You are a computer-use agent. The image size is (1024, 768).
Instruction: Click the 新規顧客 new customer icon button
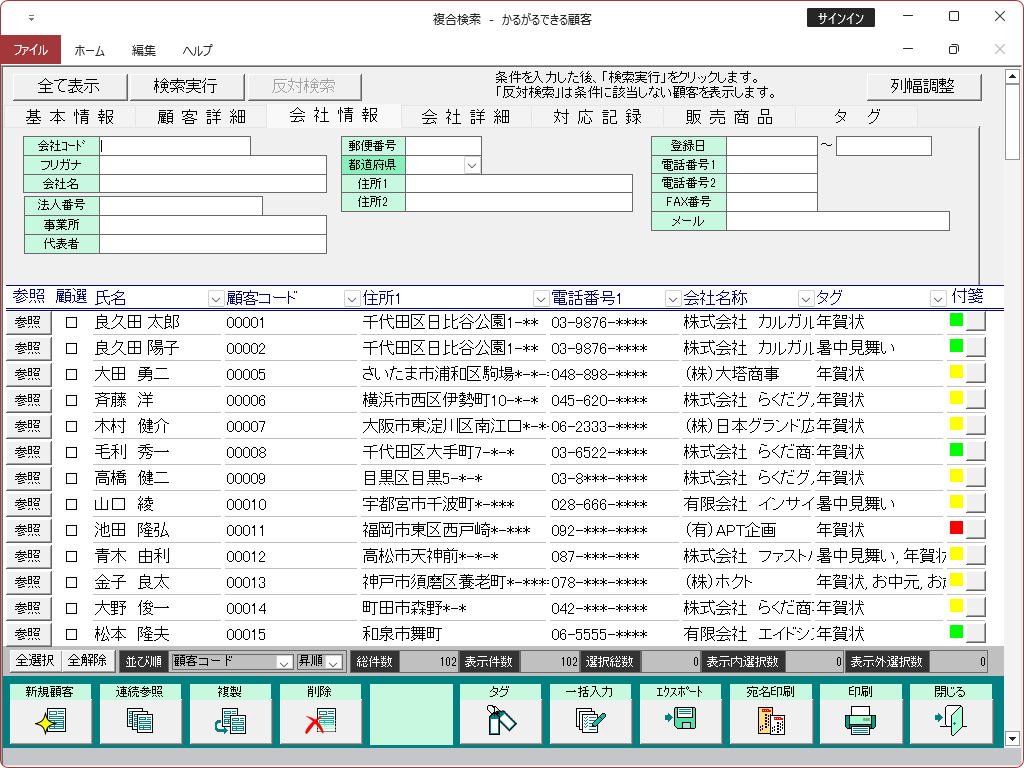49,719
